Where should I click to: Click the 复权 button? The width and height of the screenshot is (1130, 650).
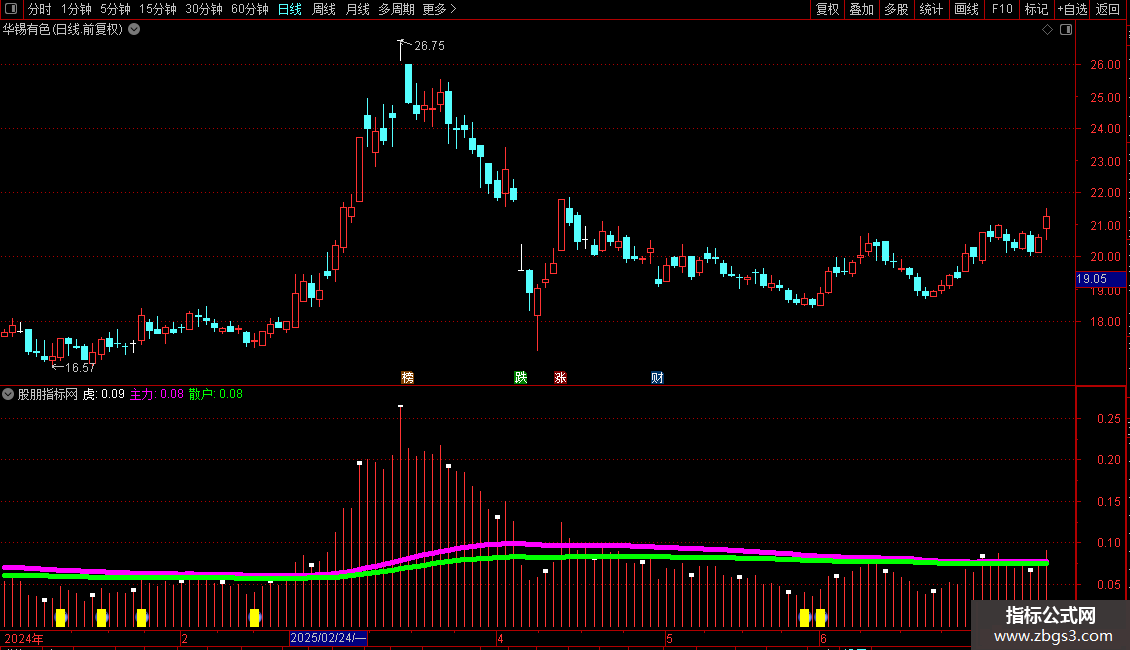click(827, 9)
